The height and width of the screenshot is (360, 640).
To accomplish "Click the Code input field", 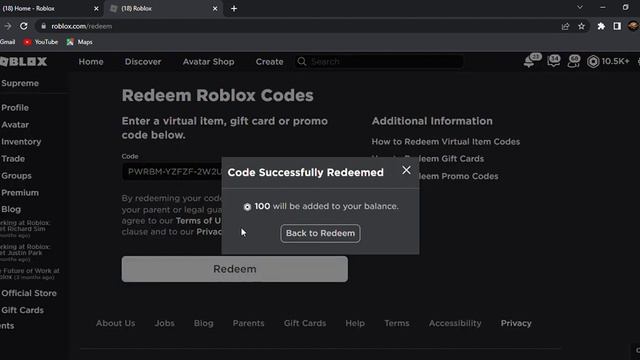I will [x=172, y=172].
